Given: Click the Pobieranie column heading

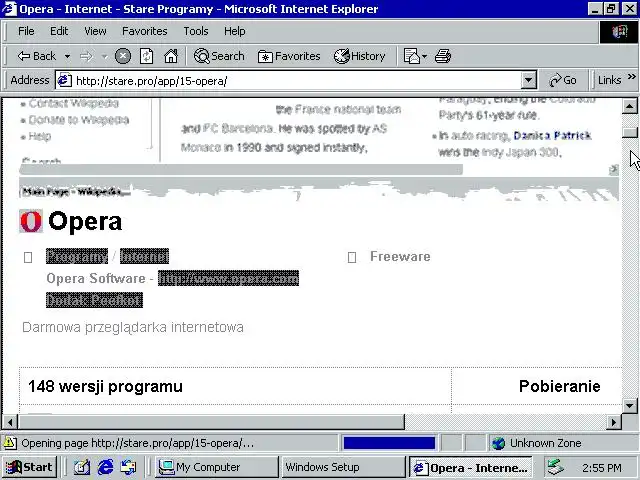Looking at the screenshot, I should pyautogui.click(x=560, y=386).
